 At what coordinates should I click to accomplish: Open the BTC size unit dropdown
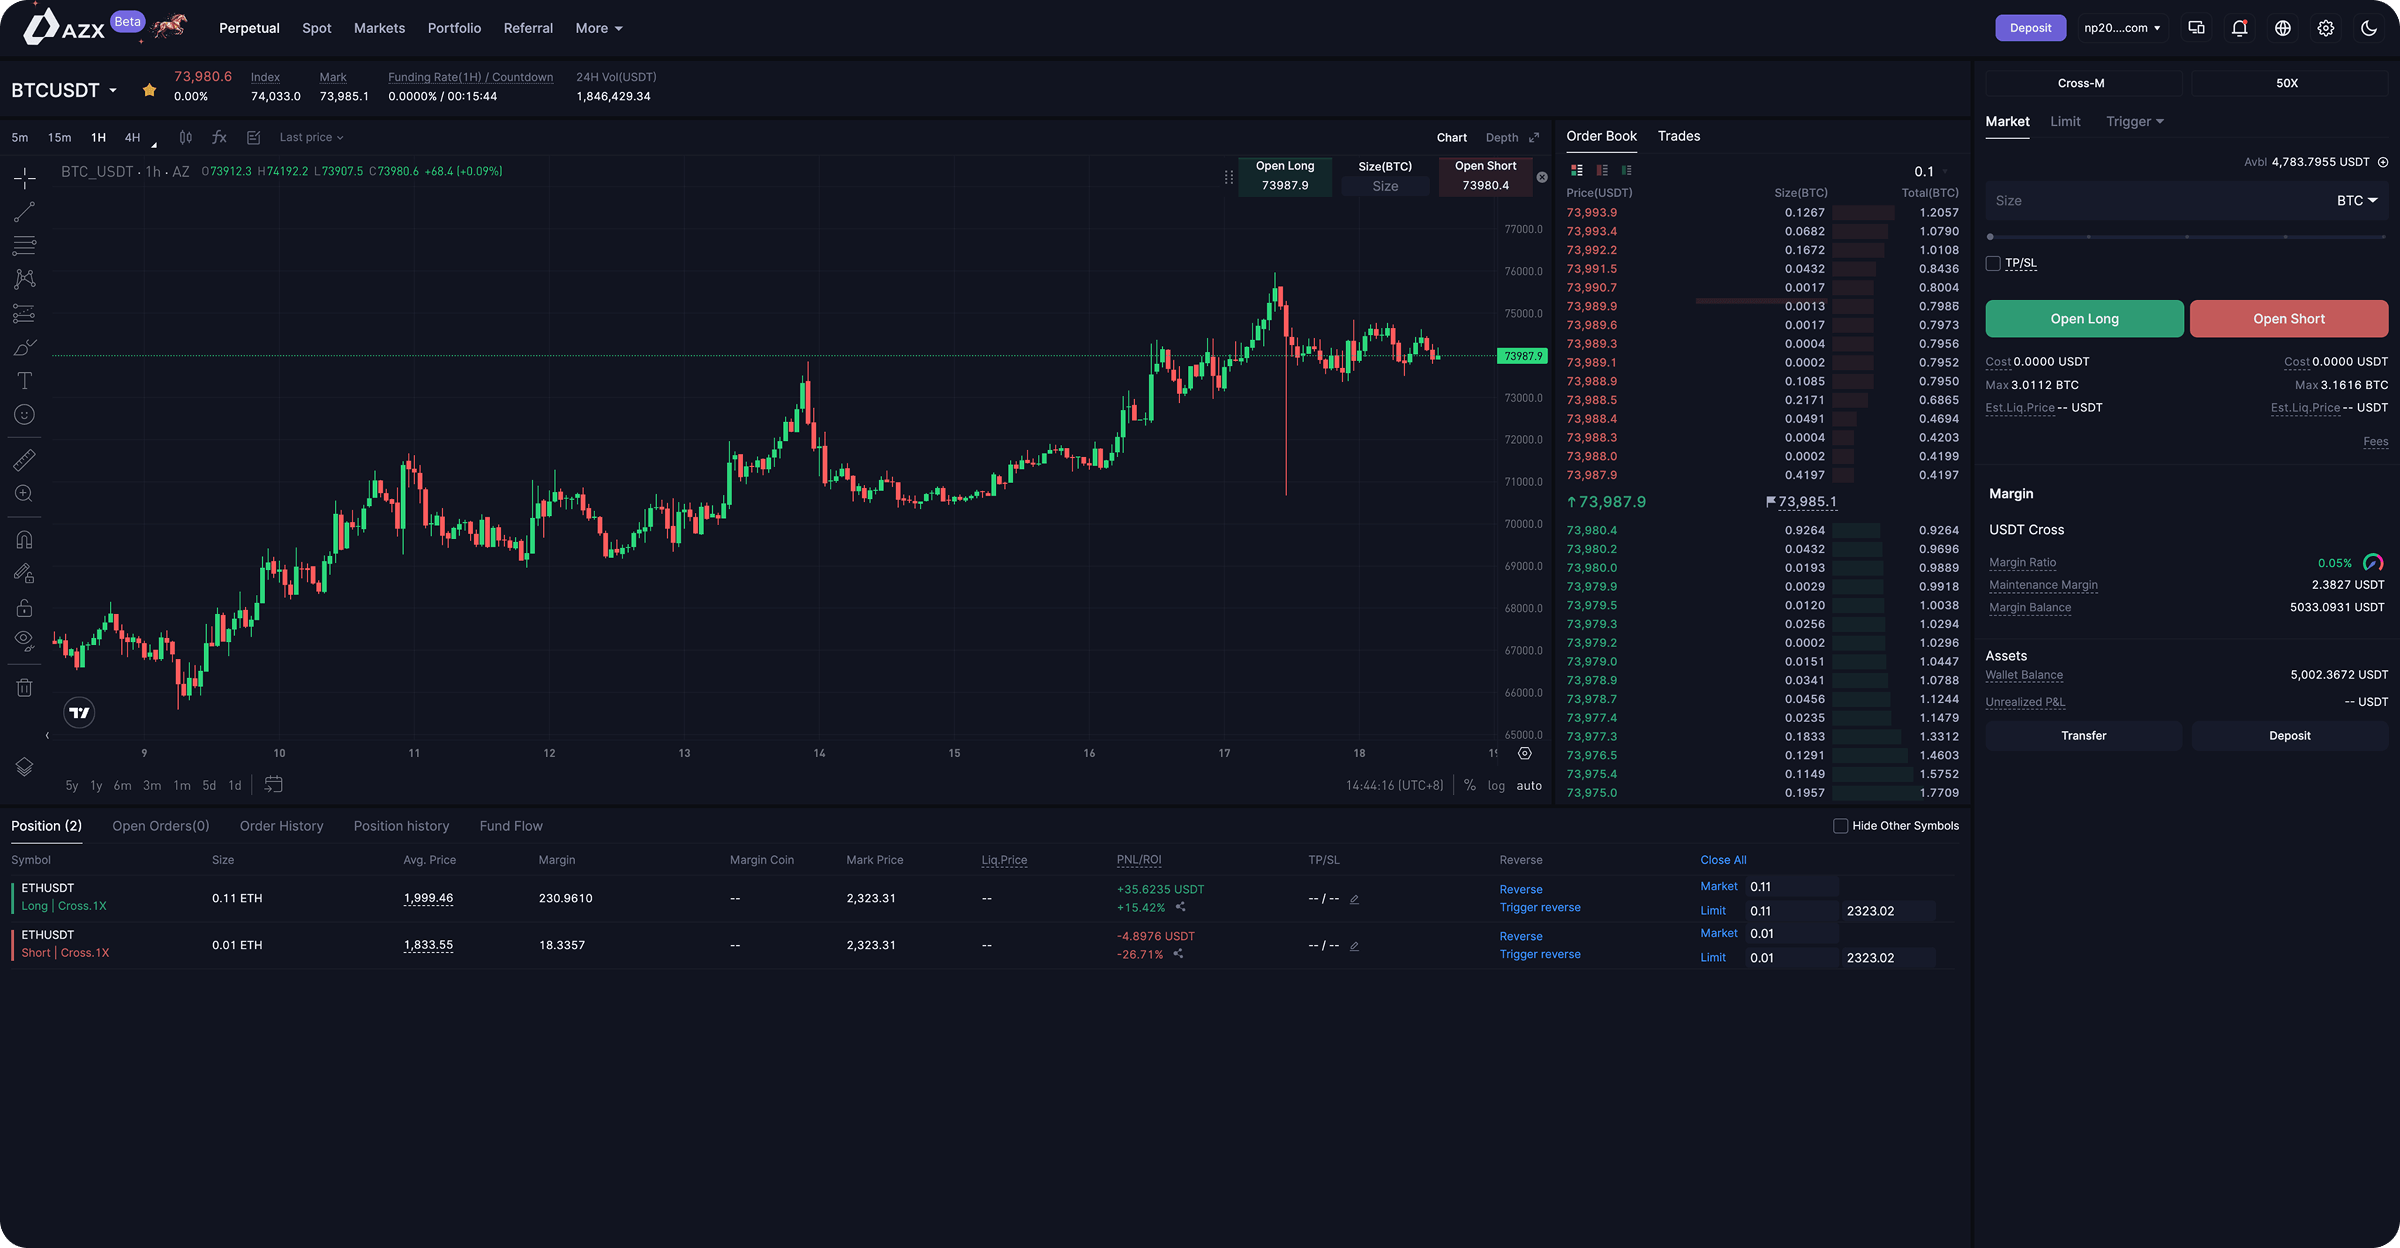pyautogui.click(x=2356, y=201)
